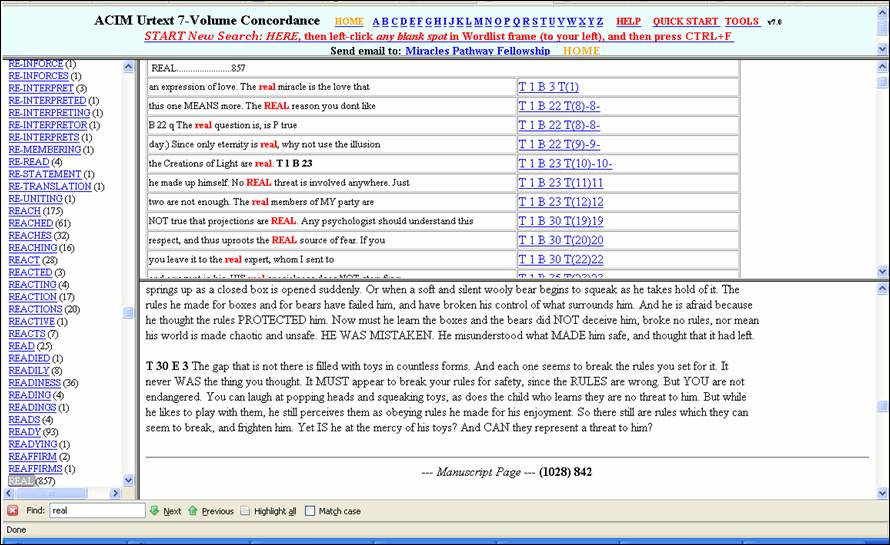Image resolution: width=890 pixels, height=545 pixels.
Task: Click inside the Find text field
Action: click(x=96, y=511)
